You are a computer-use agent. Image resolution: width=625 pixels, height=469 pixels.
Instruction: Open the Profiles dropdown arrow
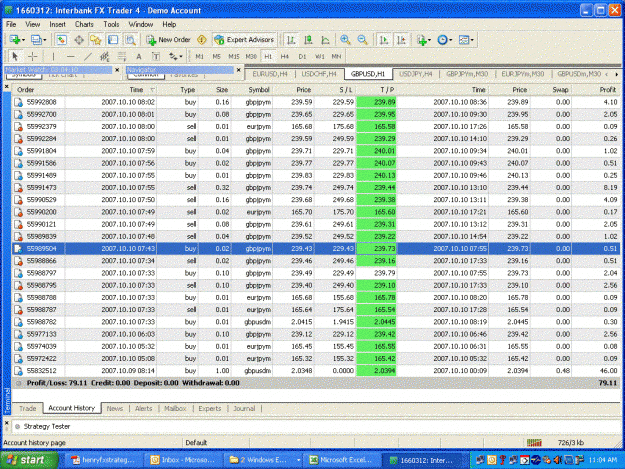[45, 40]
